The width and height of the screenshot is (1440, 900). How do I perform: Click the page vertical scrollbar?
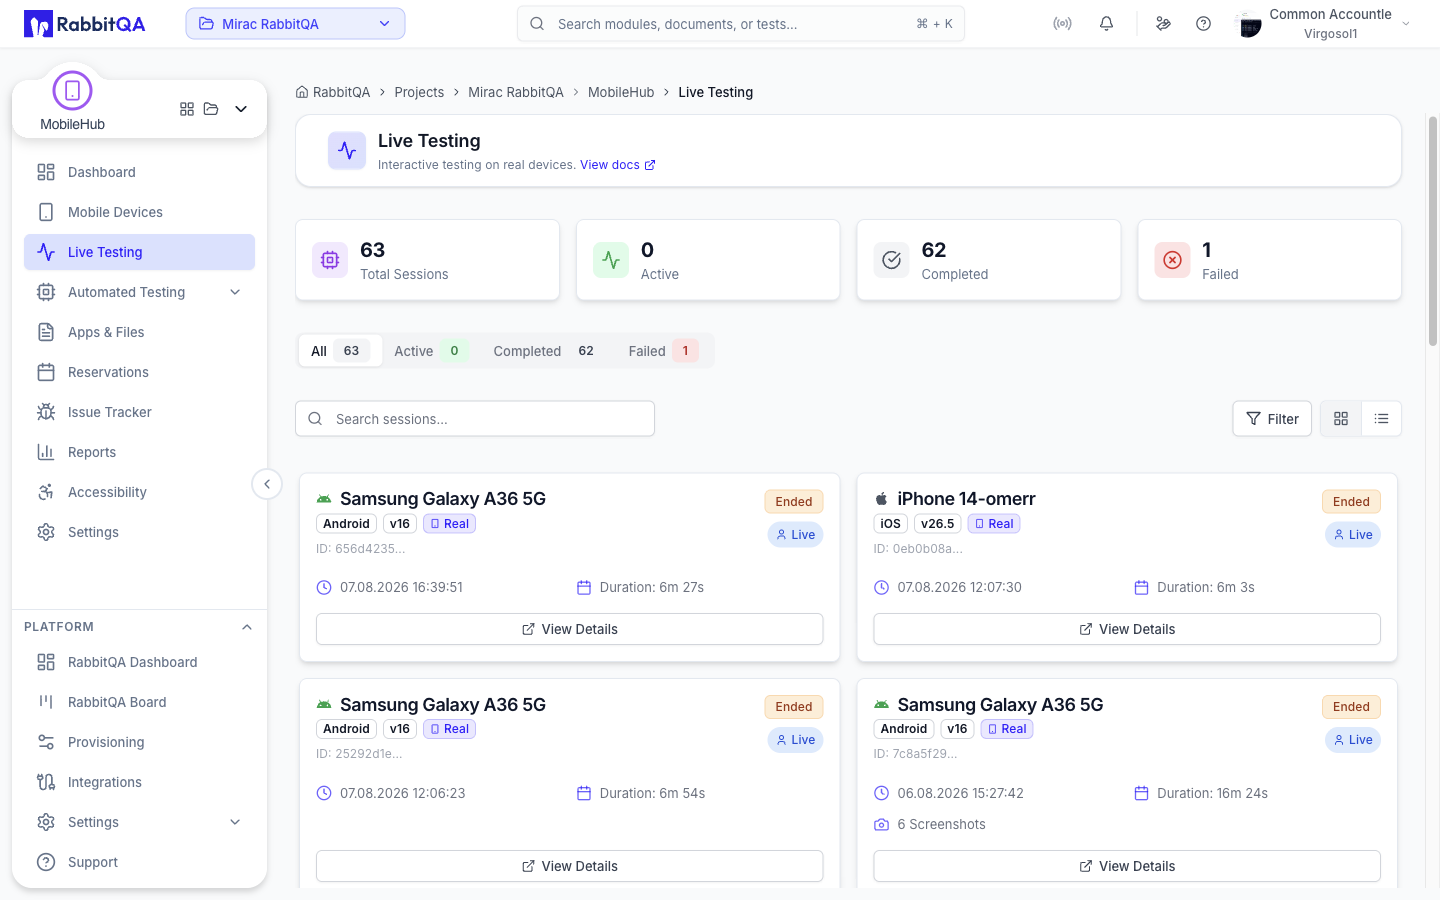coord(1432,232)
